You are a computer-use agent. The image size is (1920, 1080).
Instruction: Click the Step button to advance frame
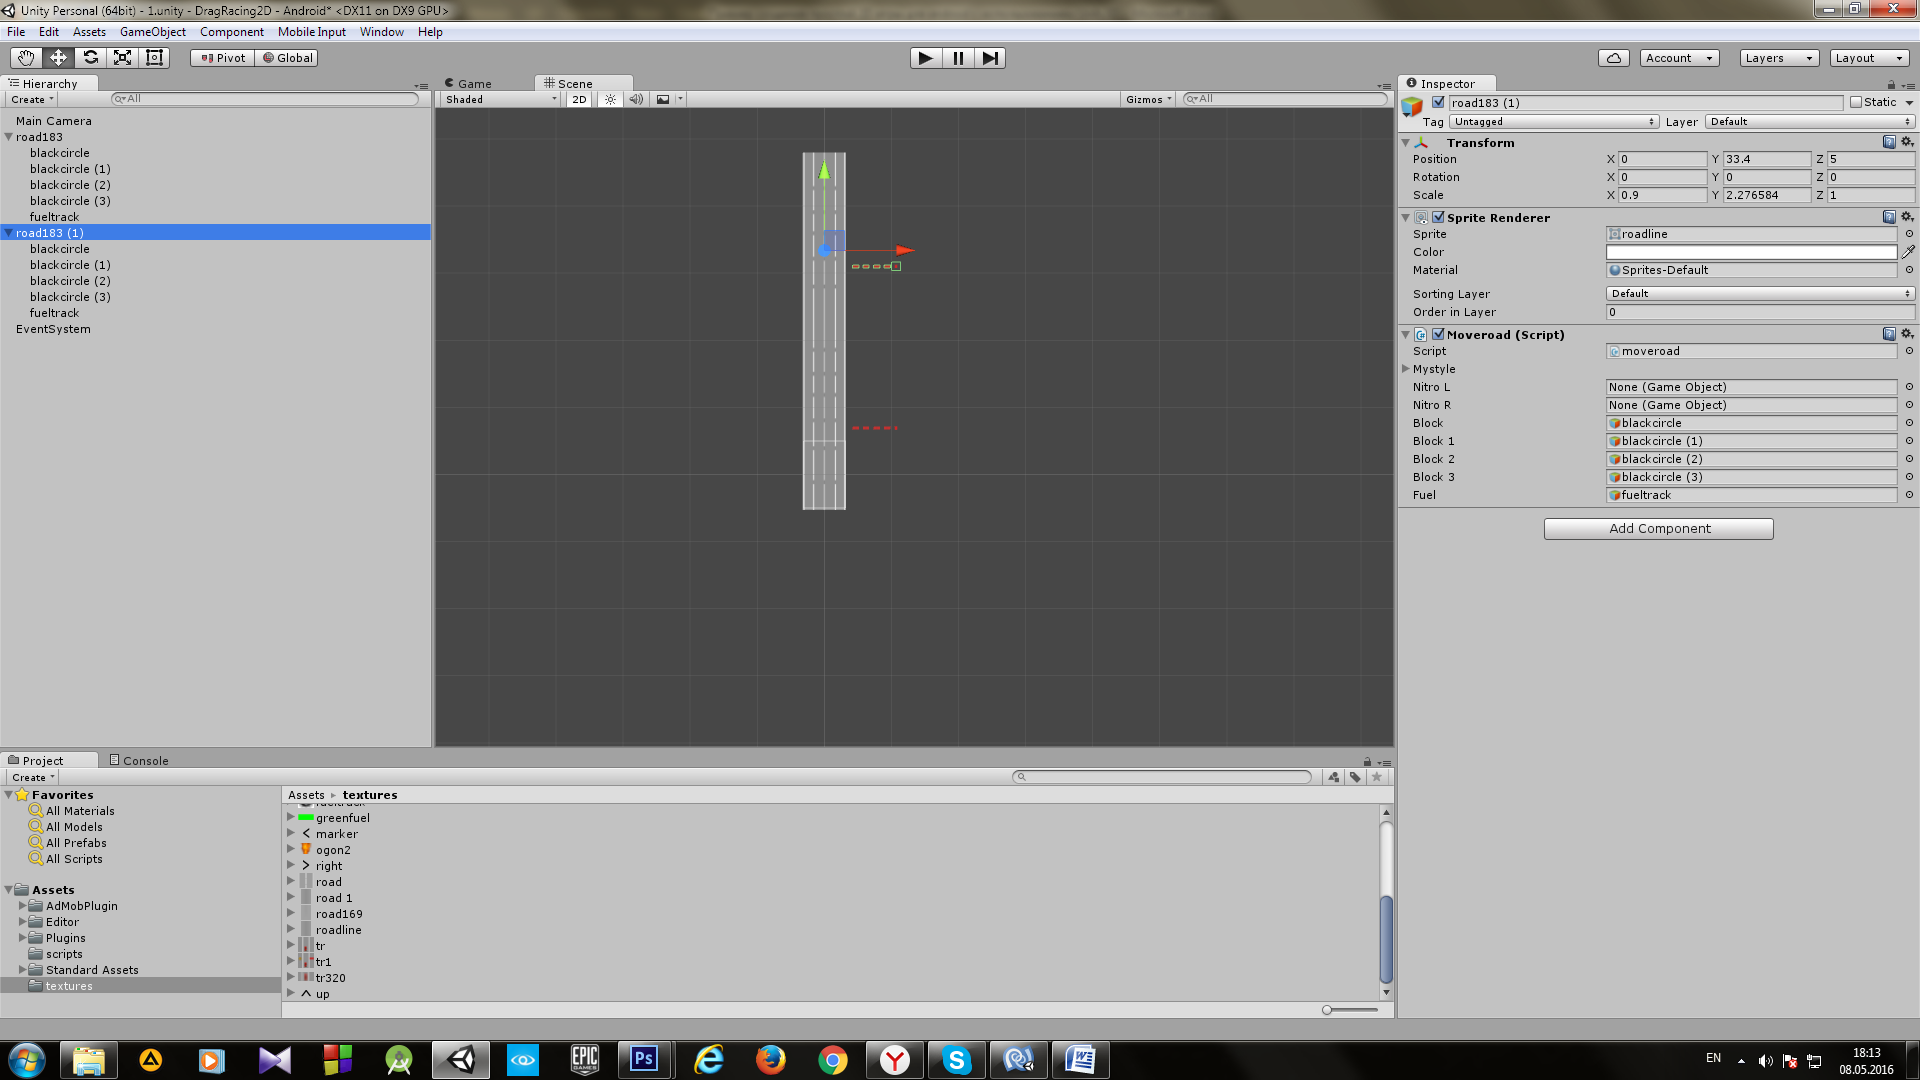990,57
